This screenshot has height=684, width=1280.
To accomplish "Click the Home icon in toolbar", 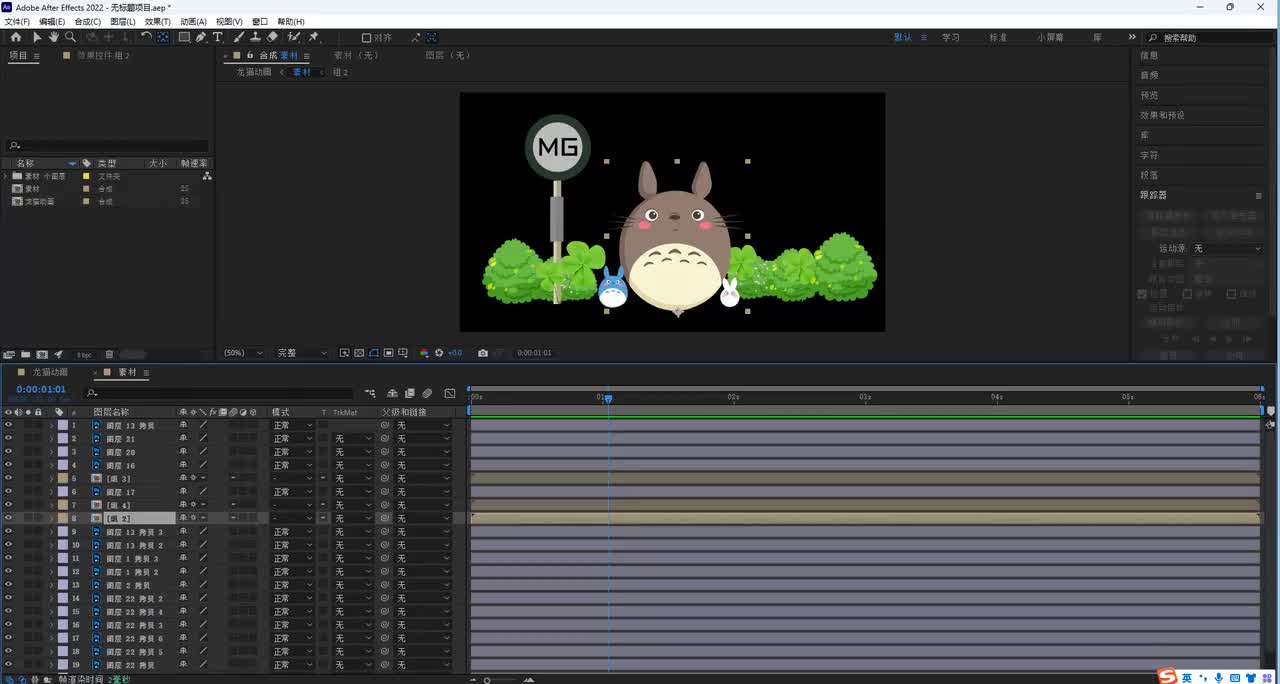I will coord(16,37).
